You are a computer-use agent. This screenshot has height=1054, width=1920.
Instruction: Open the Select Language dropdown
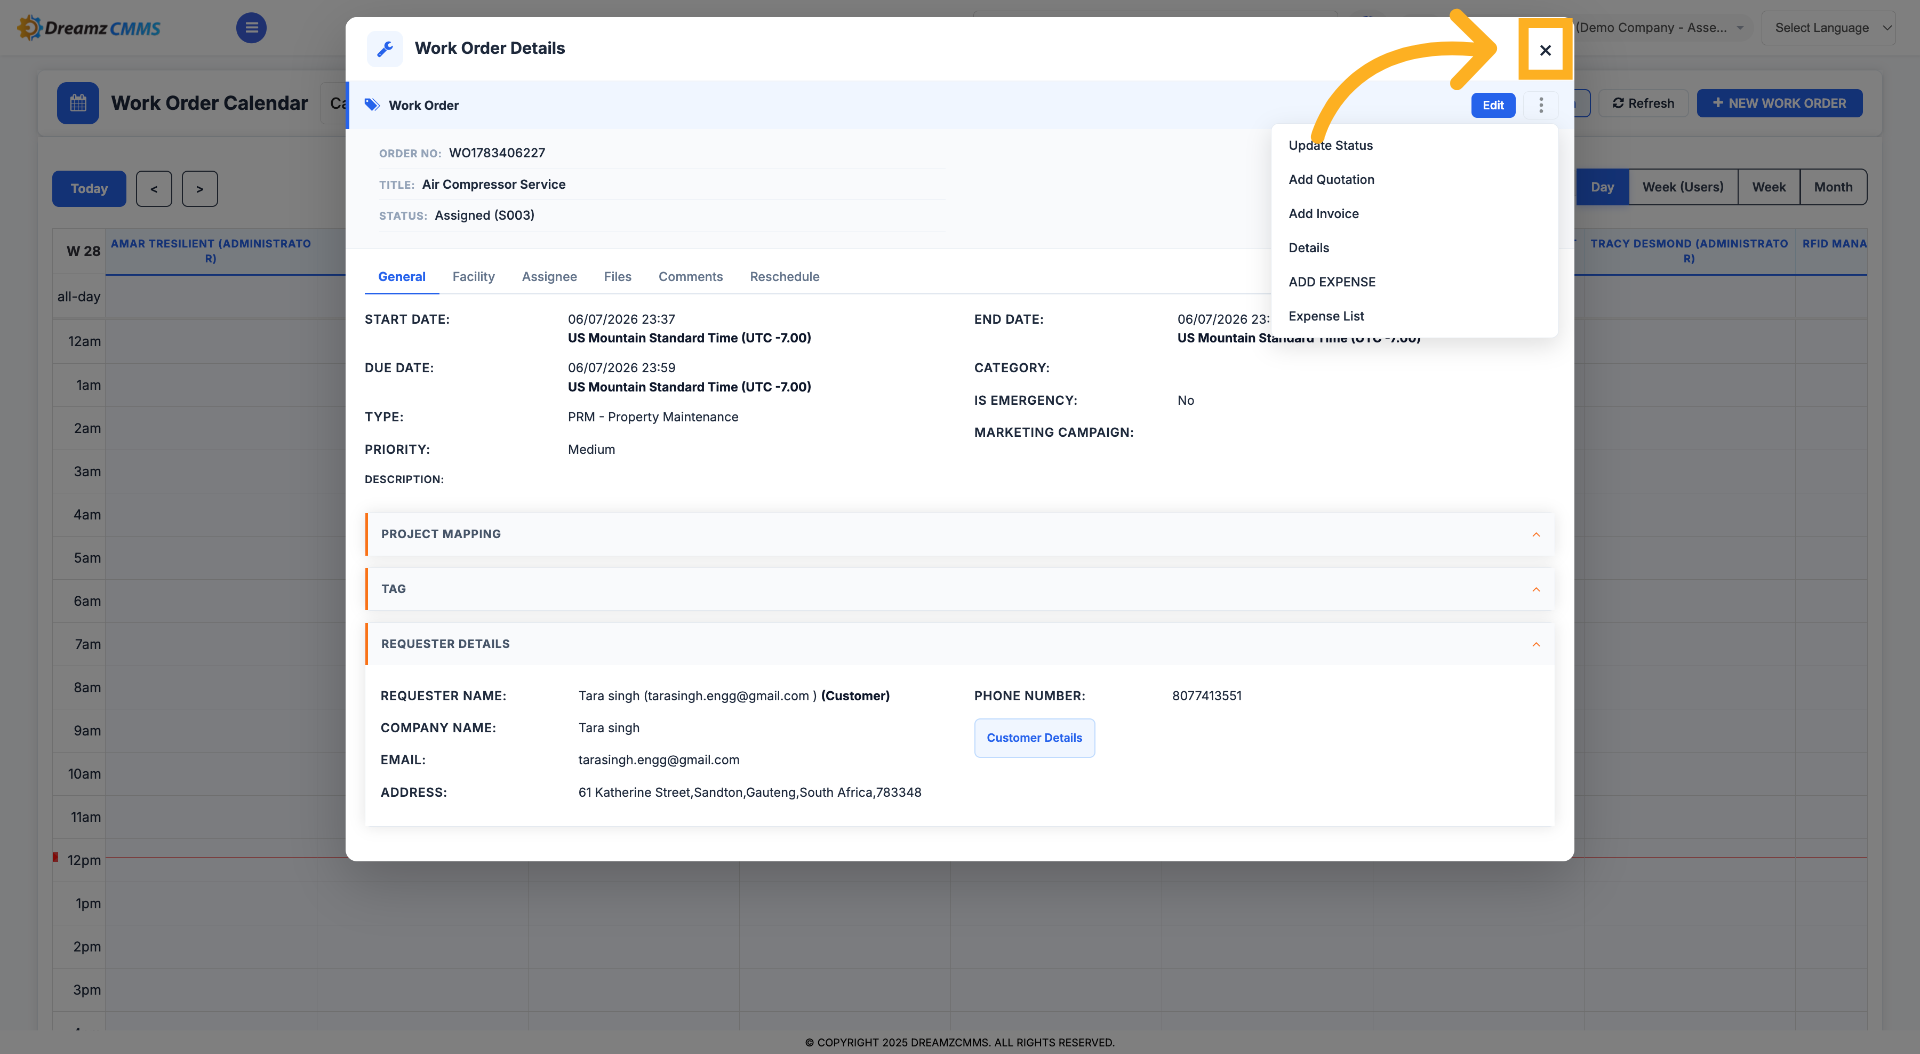click(1829, 28)
